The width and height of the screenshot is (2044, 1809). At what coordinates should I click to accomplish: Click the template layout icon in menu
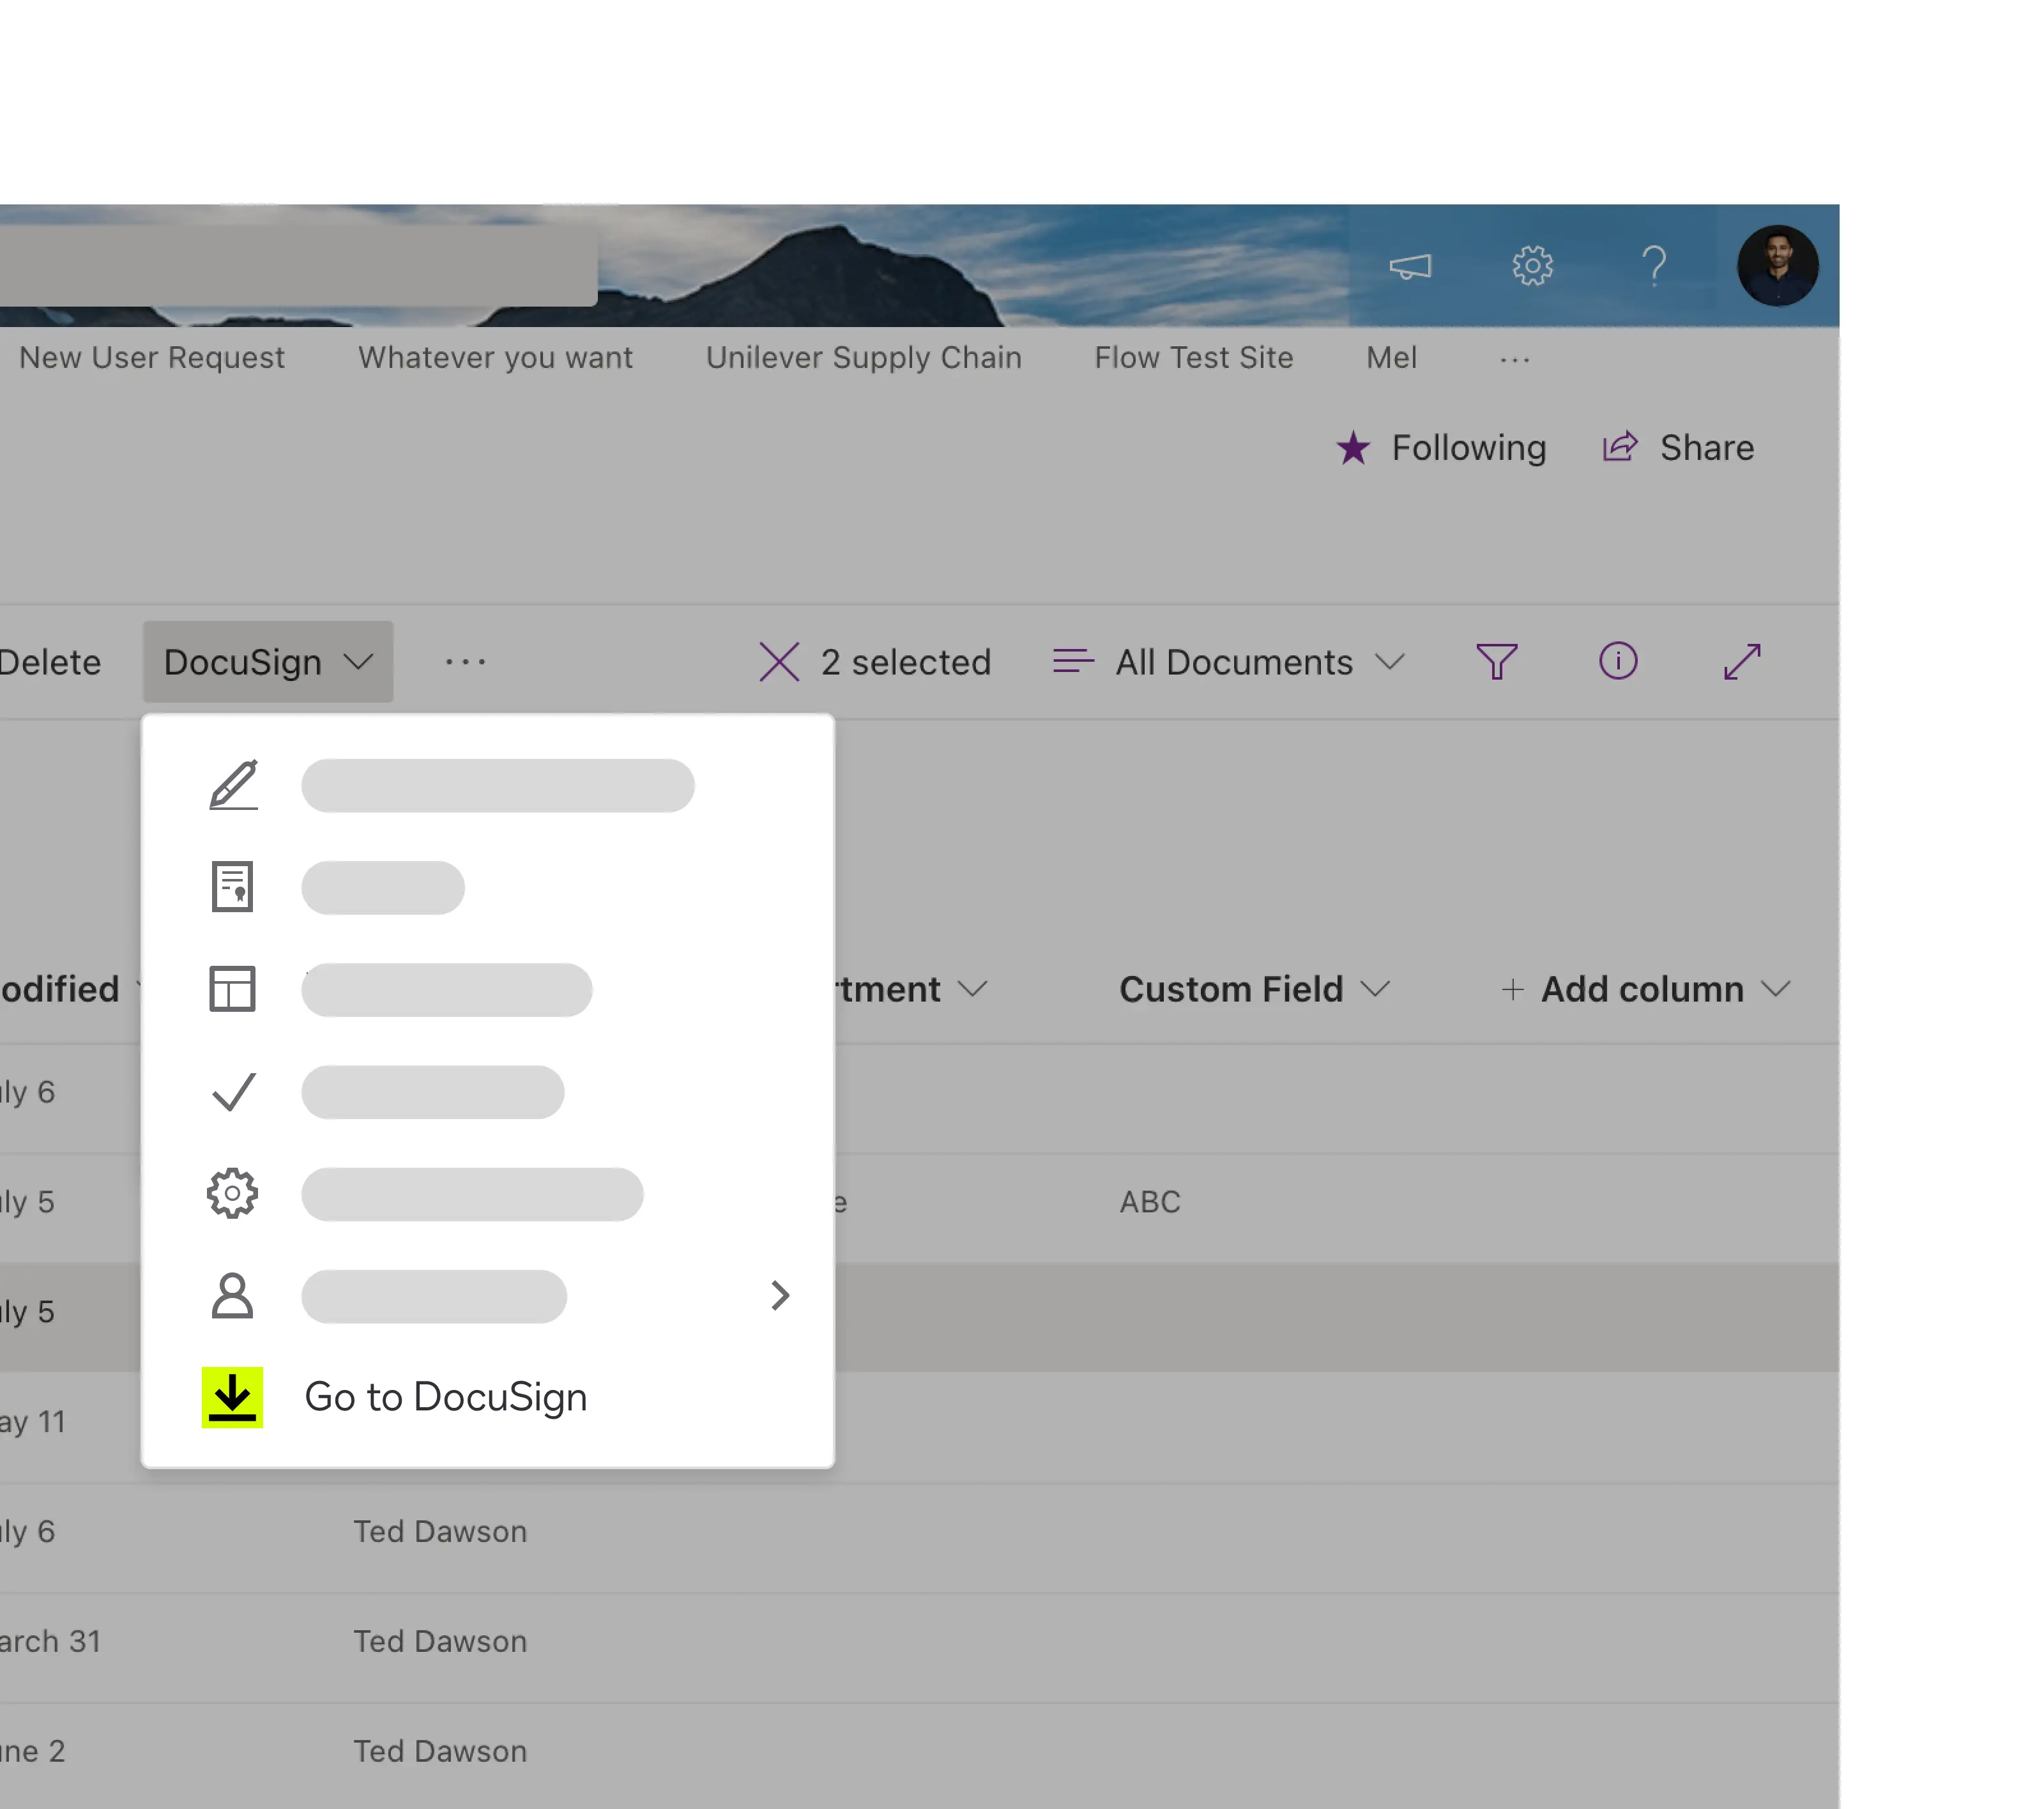tap(233, 990)
